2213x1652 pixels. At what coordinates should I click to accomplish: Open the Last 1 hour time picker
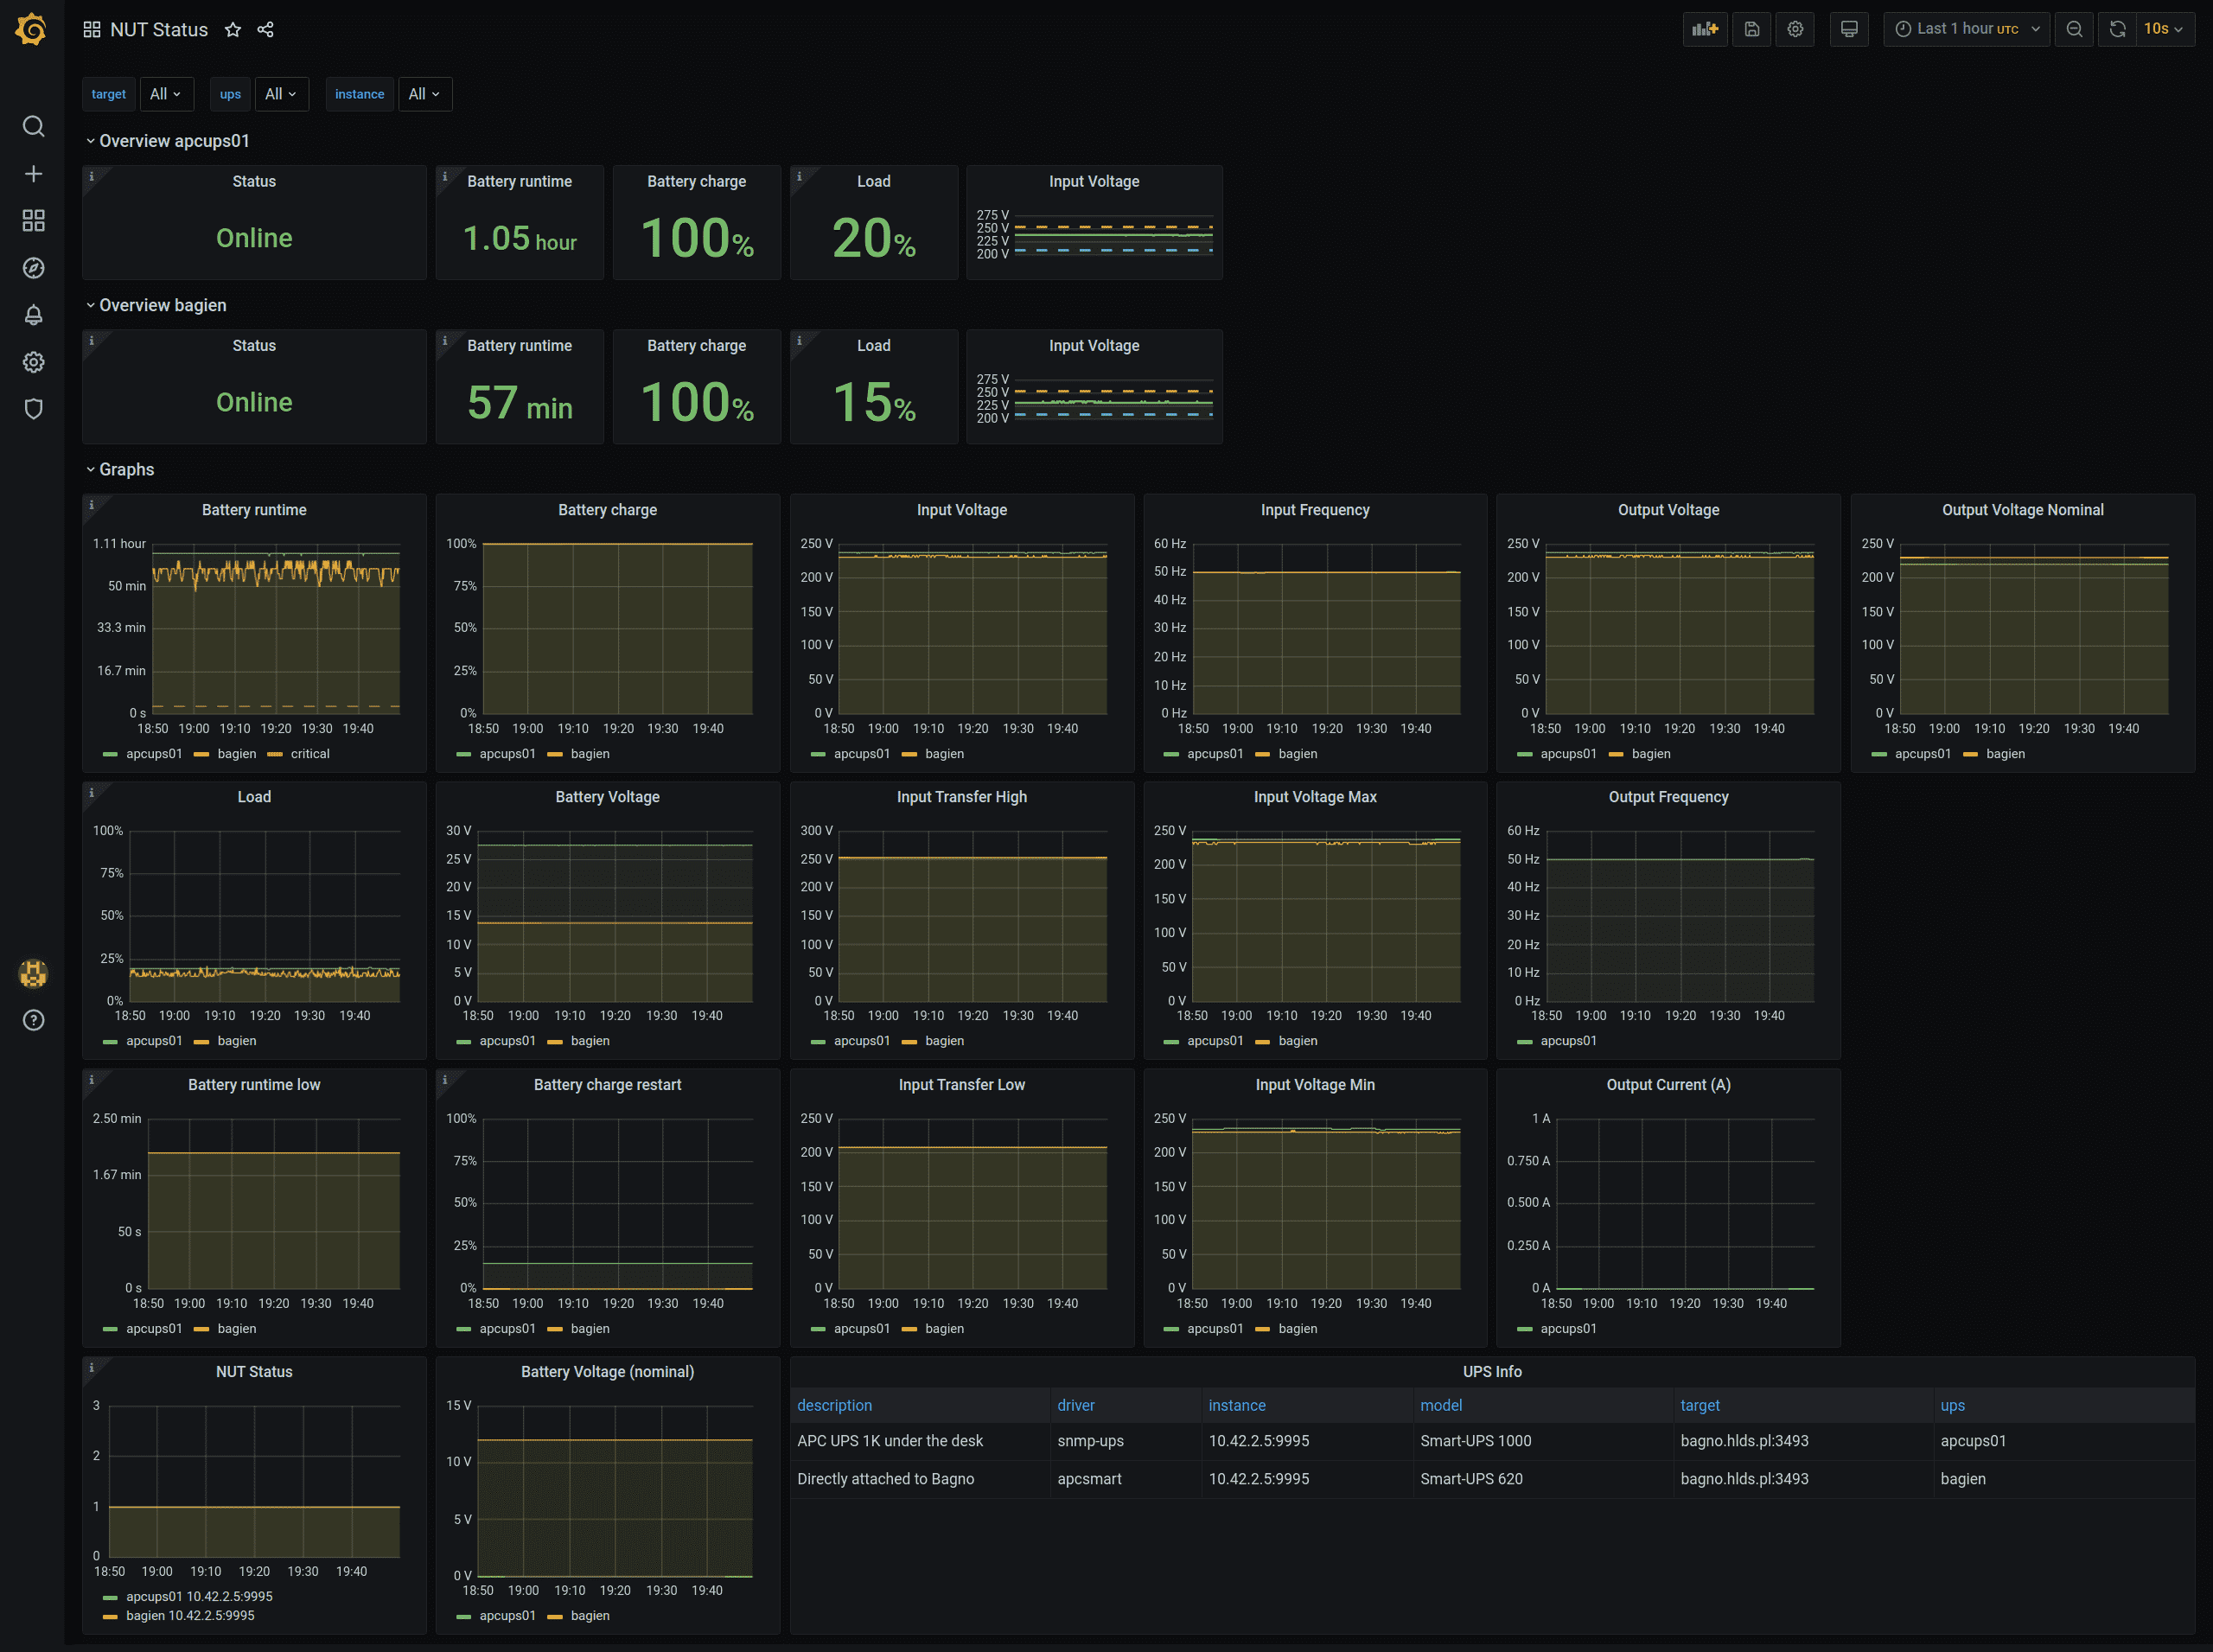coord(1966,29)
